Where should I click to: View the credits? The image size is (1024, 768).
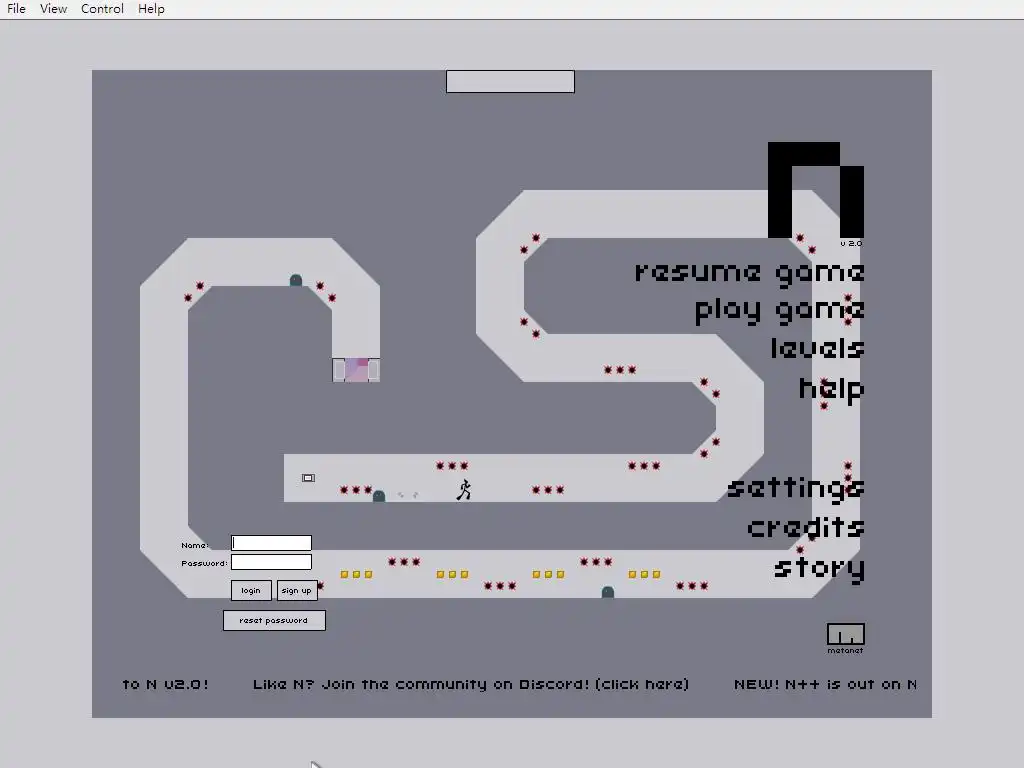tap(806, 526)
